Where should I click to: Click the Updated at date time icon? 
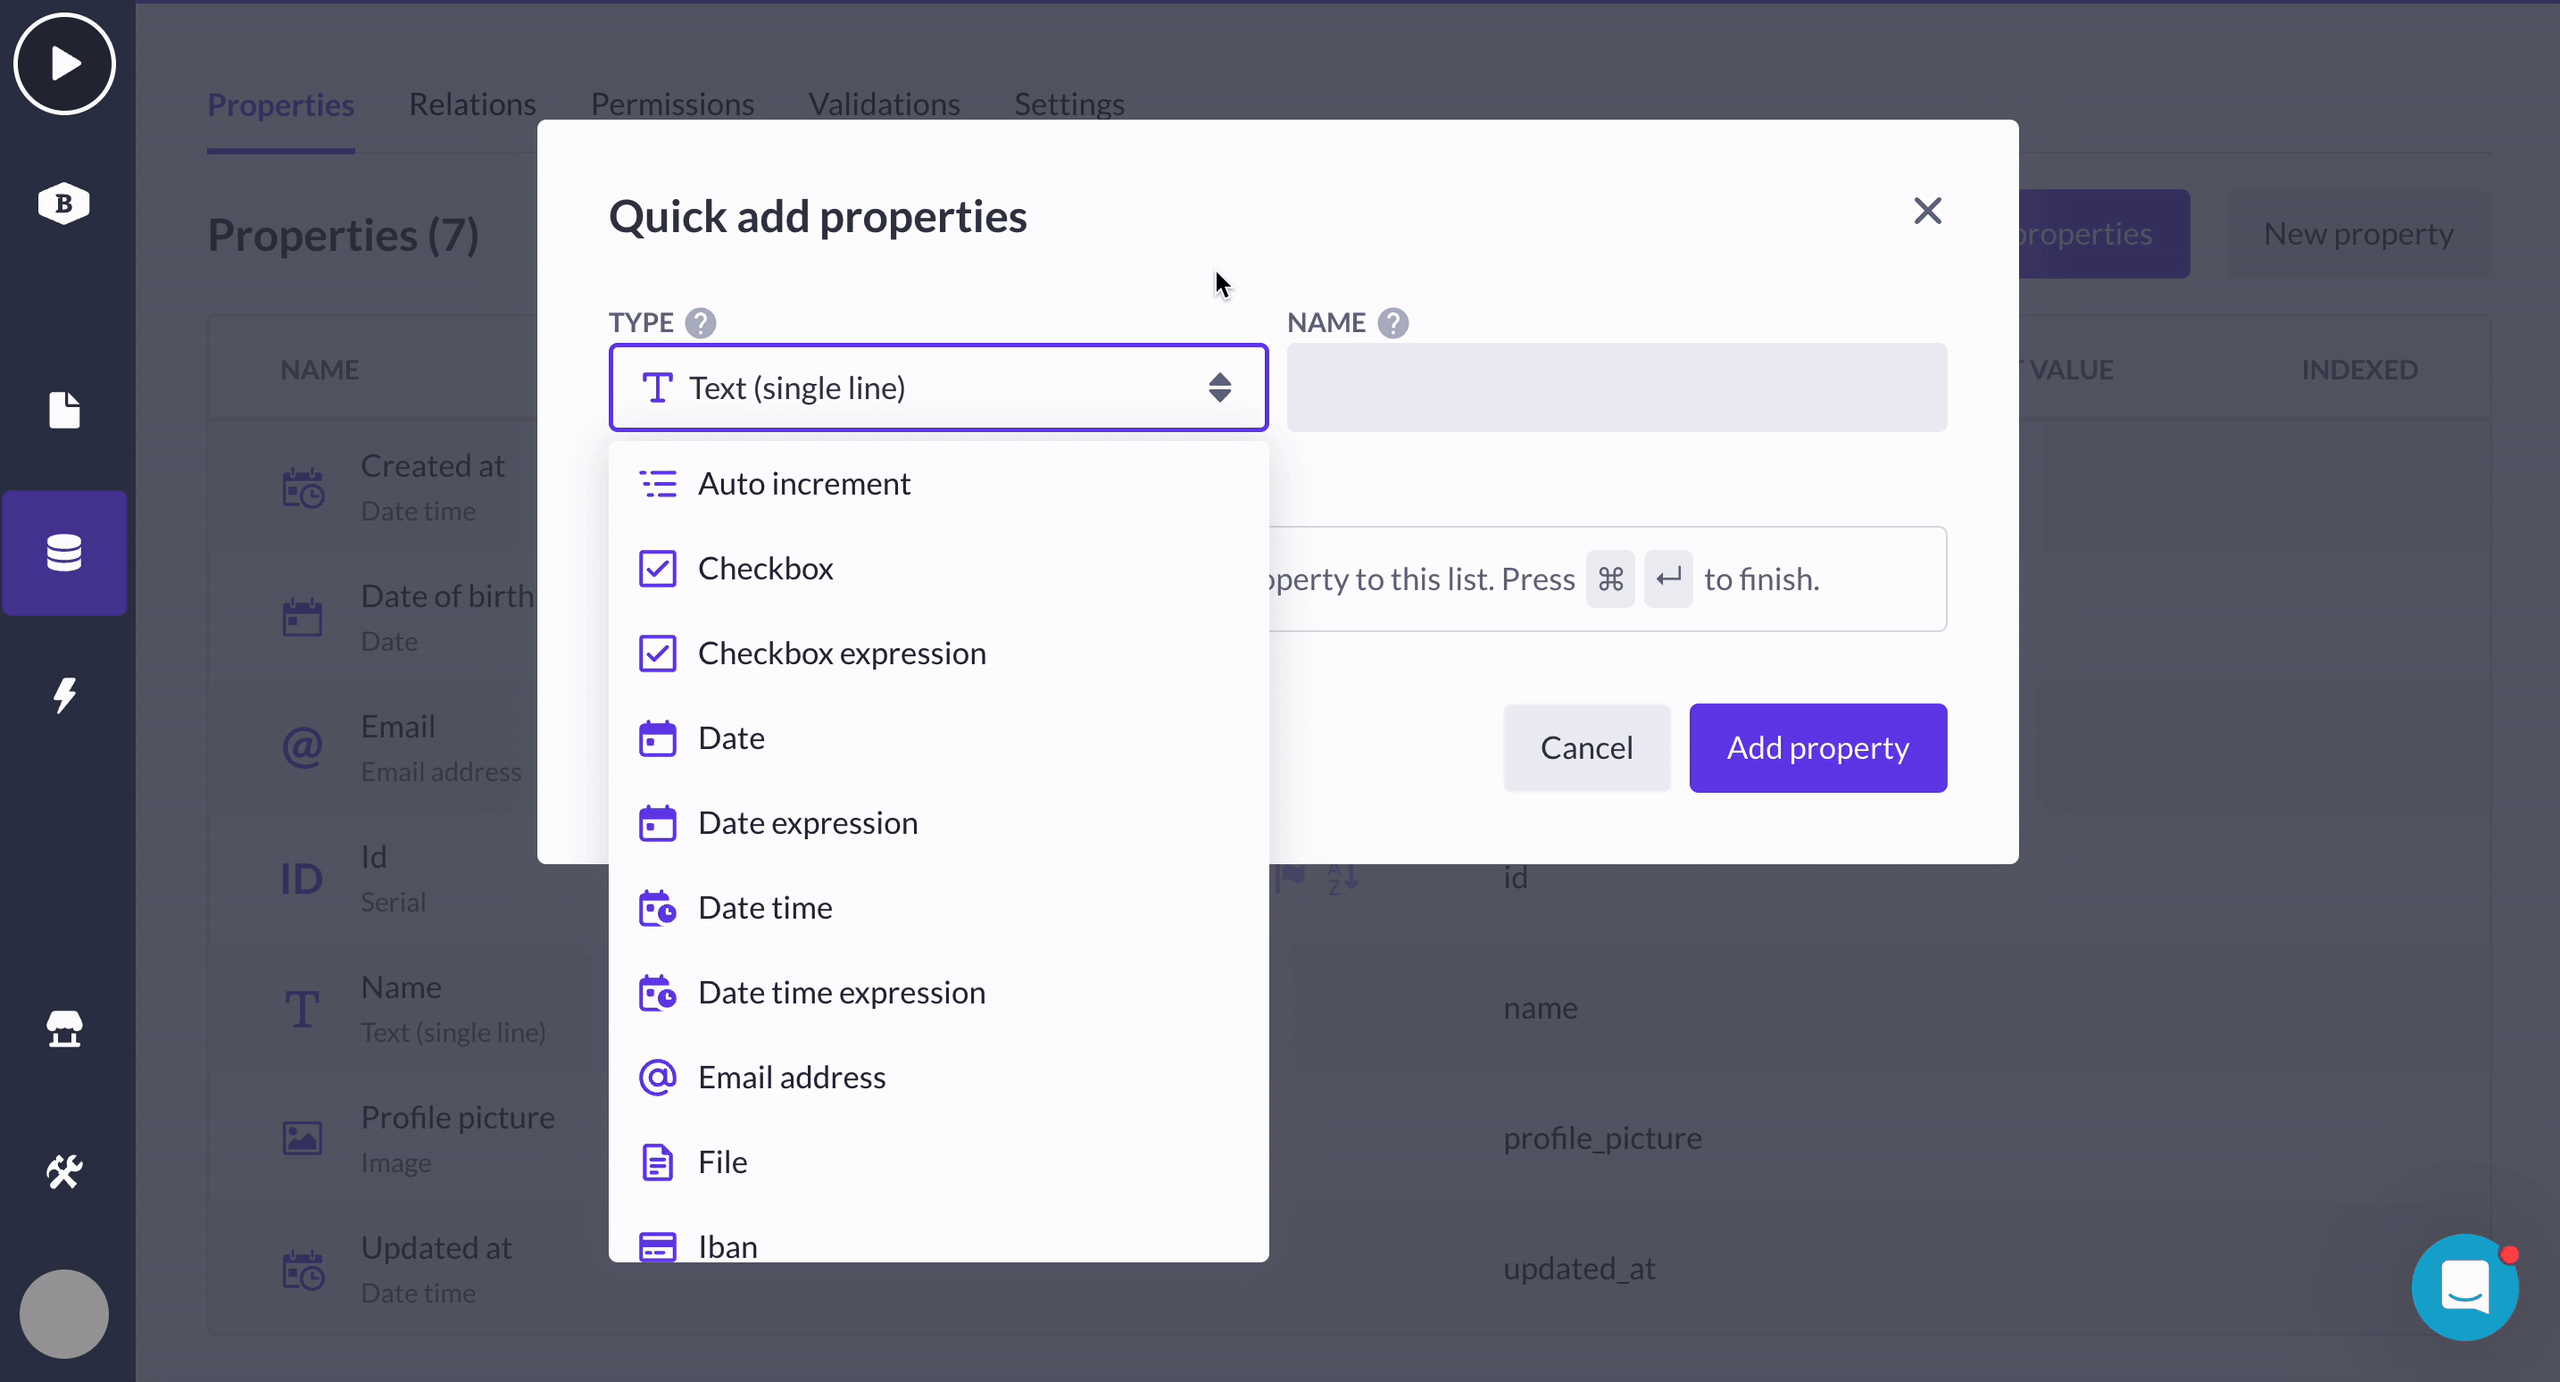[x=302, y=1270]
